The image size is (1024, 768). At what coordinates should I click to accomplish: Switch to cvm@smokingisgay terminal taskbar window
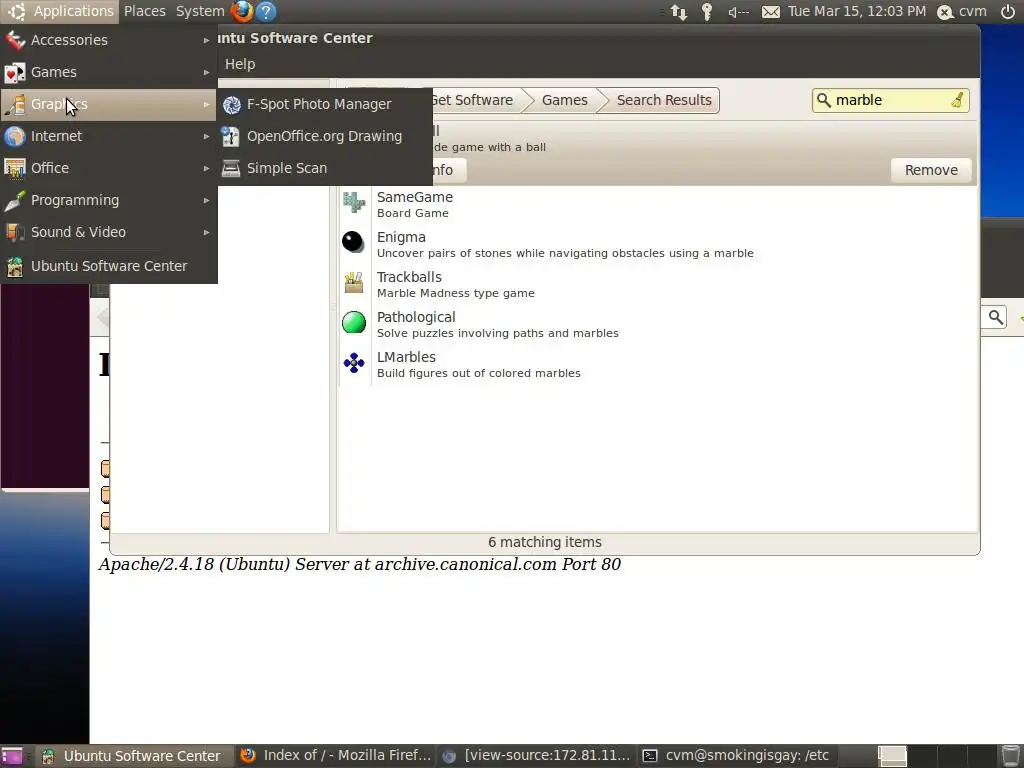point(737,756)
